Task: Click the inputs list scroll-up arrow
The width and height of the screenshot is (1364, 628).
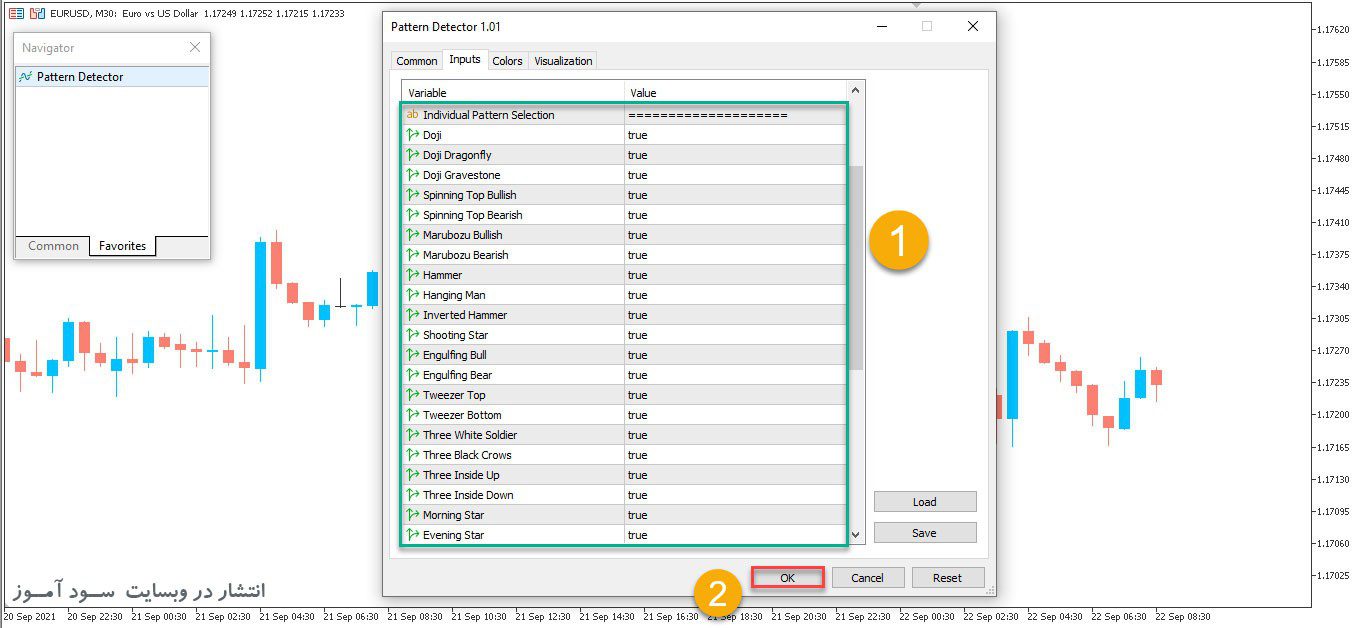Action: [856, 91]
